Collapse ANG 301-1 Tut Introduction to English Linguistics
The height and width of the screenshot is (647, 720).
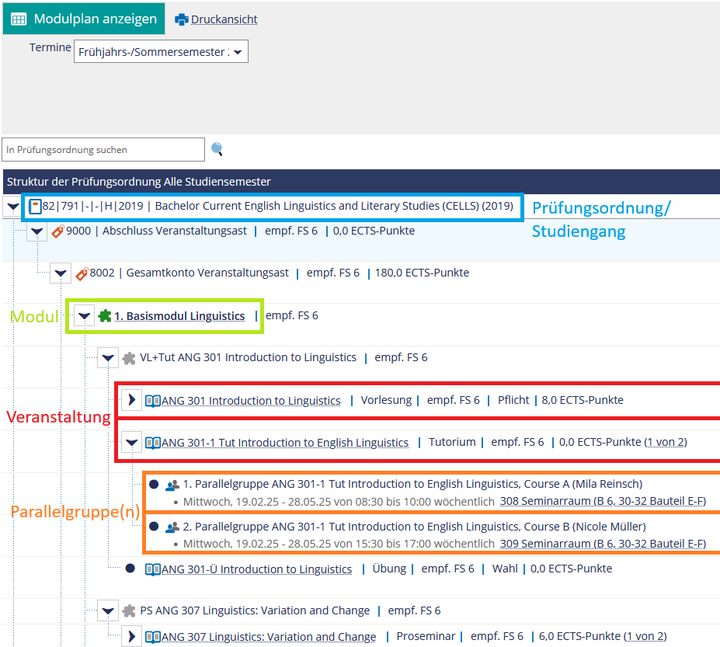[x=132, y=443]
